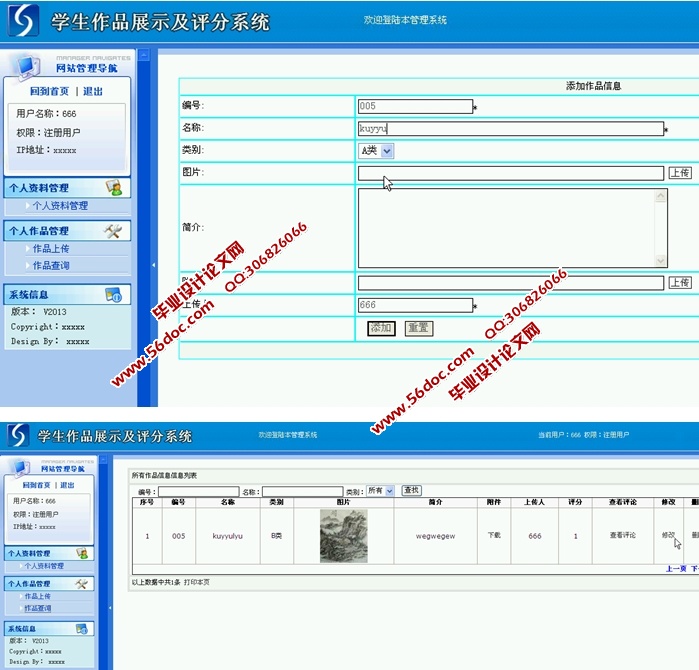Viewport: 699px width, 670px height.
Task: Click the cell showing kuyyulyu
Action: click(228, 536)
